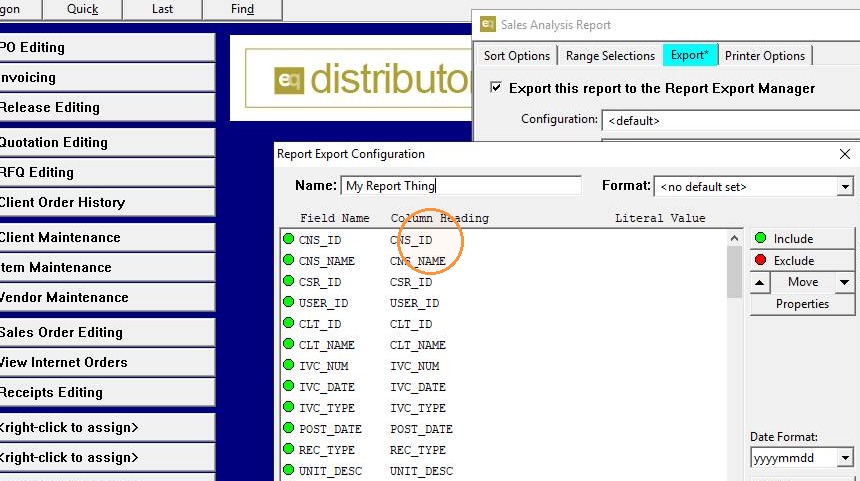Open field Properties button

click(802, 304)
